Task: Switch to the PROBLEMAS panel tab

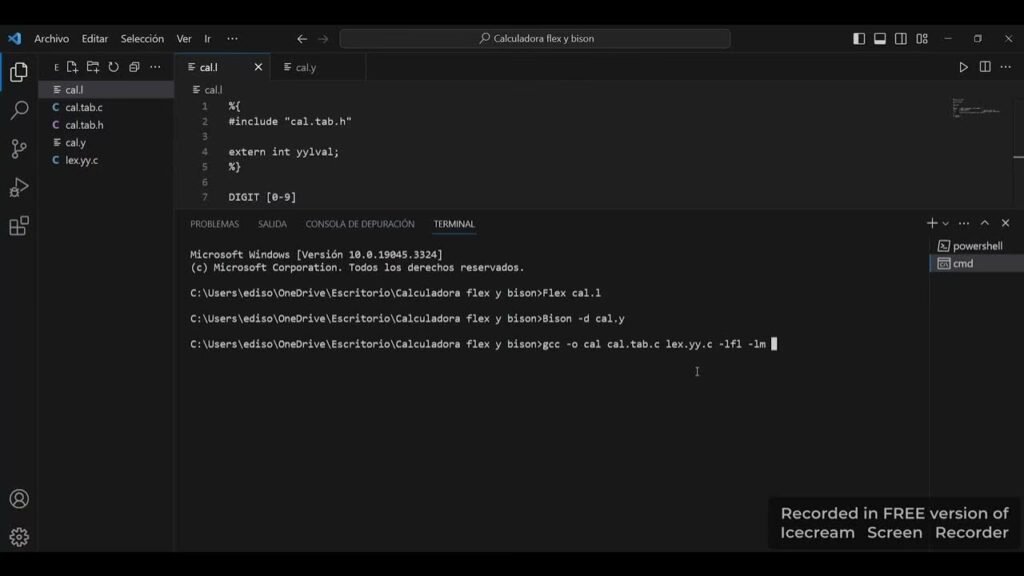Action: (x=214, y=224)
